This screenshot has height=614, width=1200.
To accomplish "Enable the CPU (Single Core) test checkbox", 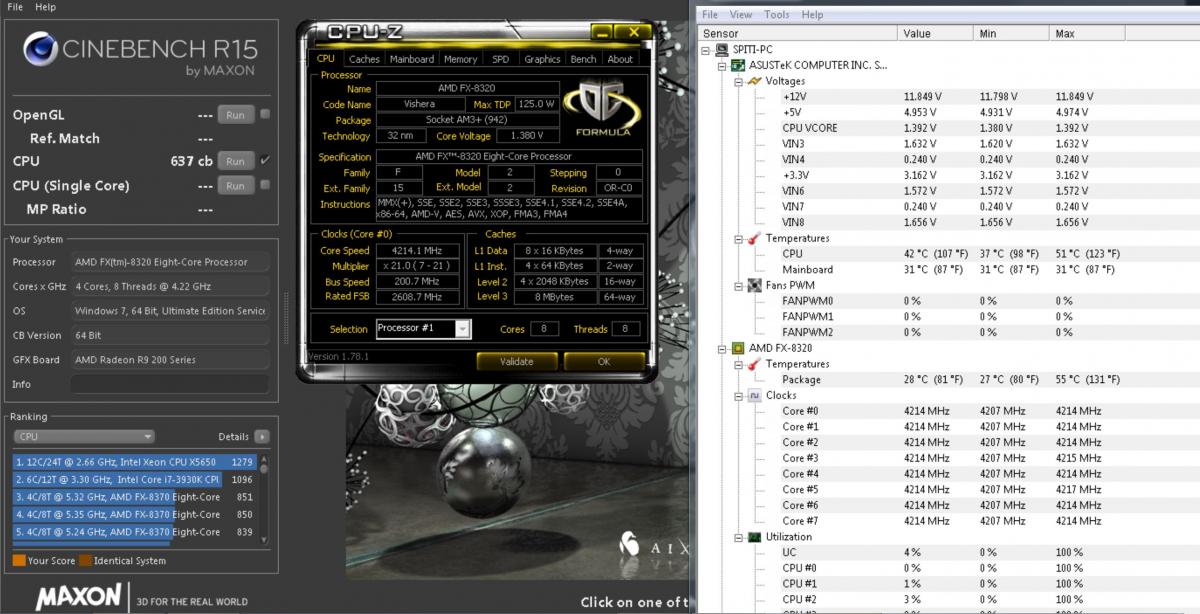I will click(265, 185).
